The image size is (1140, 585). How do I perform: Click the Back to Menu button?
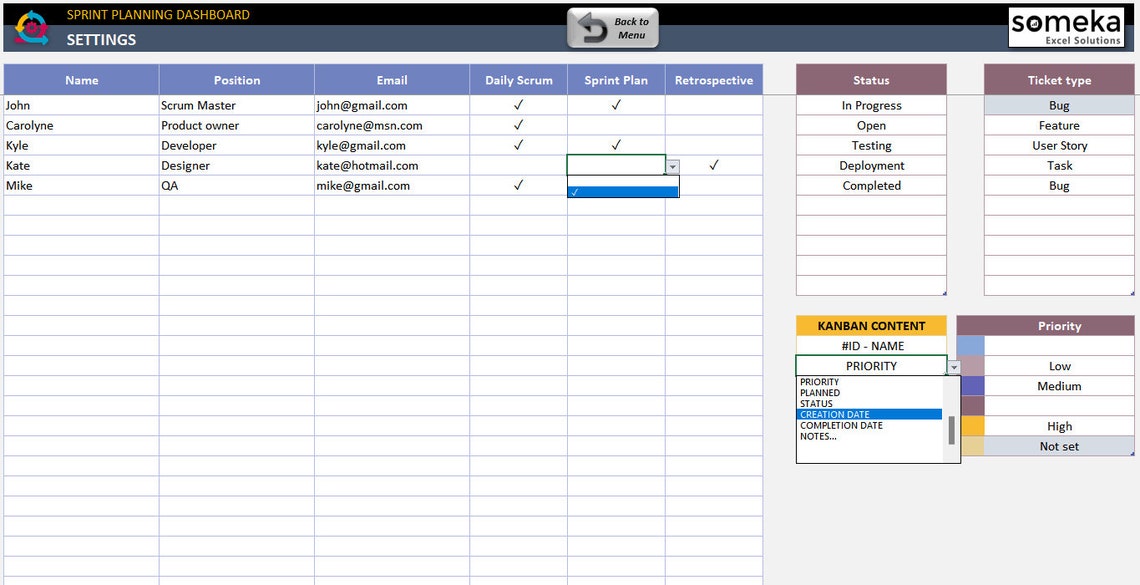point(612,27)
